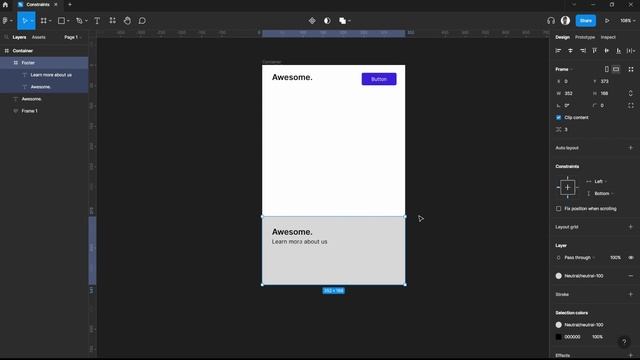Open Move tool options arrow
The image size is (640, 360).
pos(32,21)
